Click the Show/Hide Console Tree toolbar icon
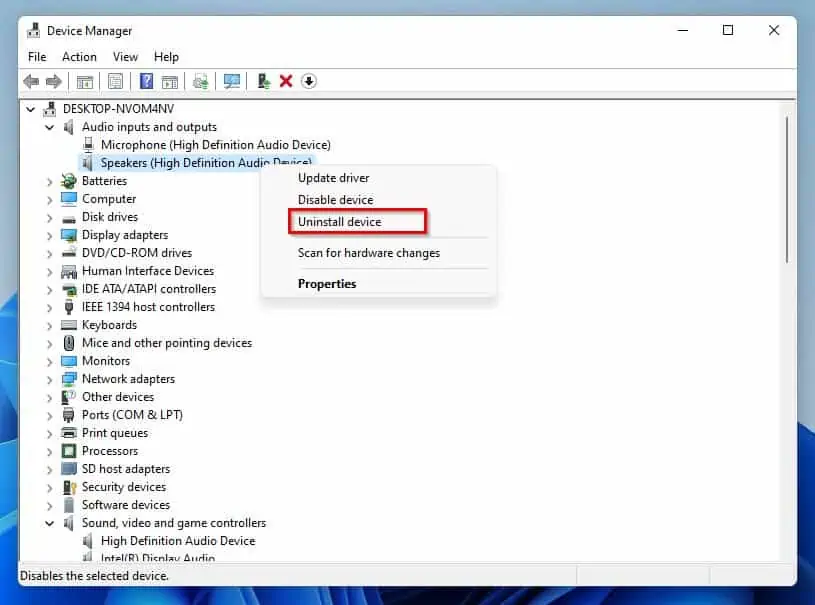815x605 pixels. point(85,82)
